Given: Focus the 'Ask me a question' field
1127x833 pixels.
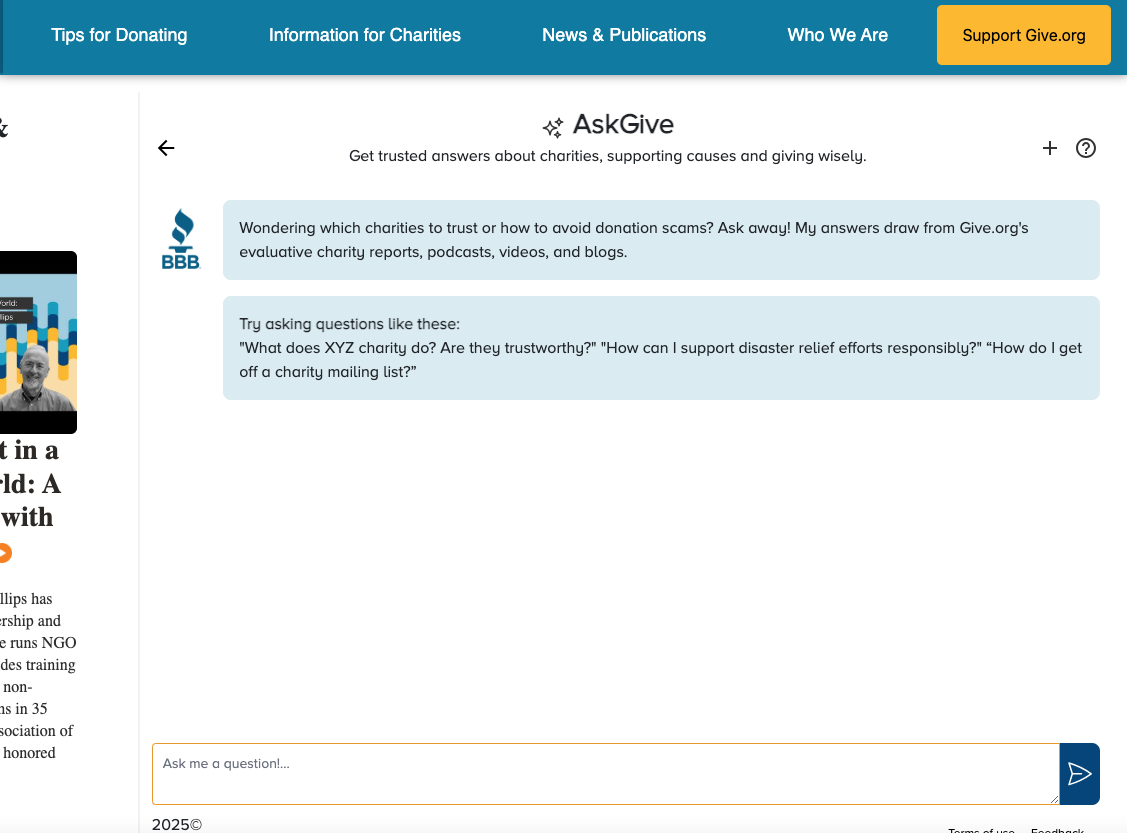Looking at the screenshot, I should coord(605,773).
